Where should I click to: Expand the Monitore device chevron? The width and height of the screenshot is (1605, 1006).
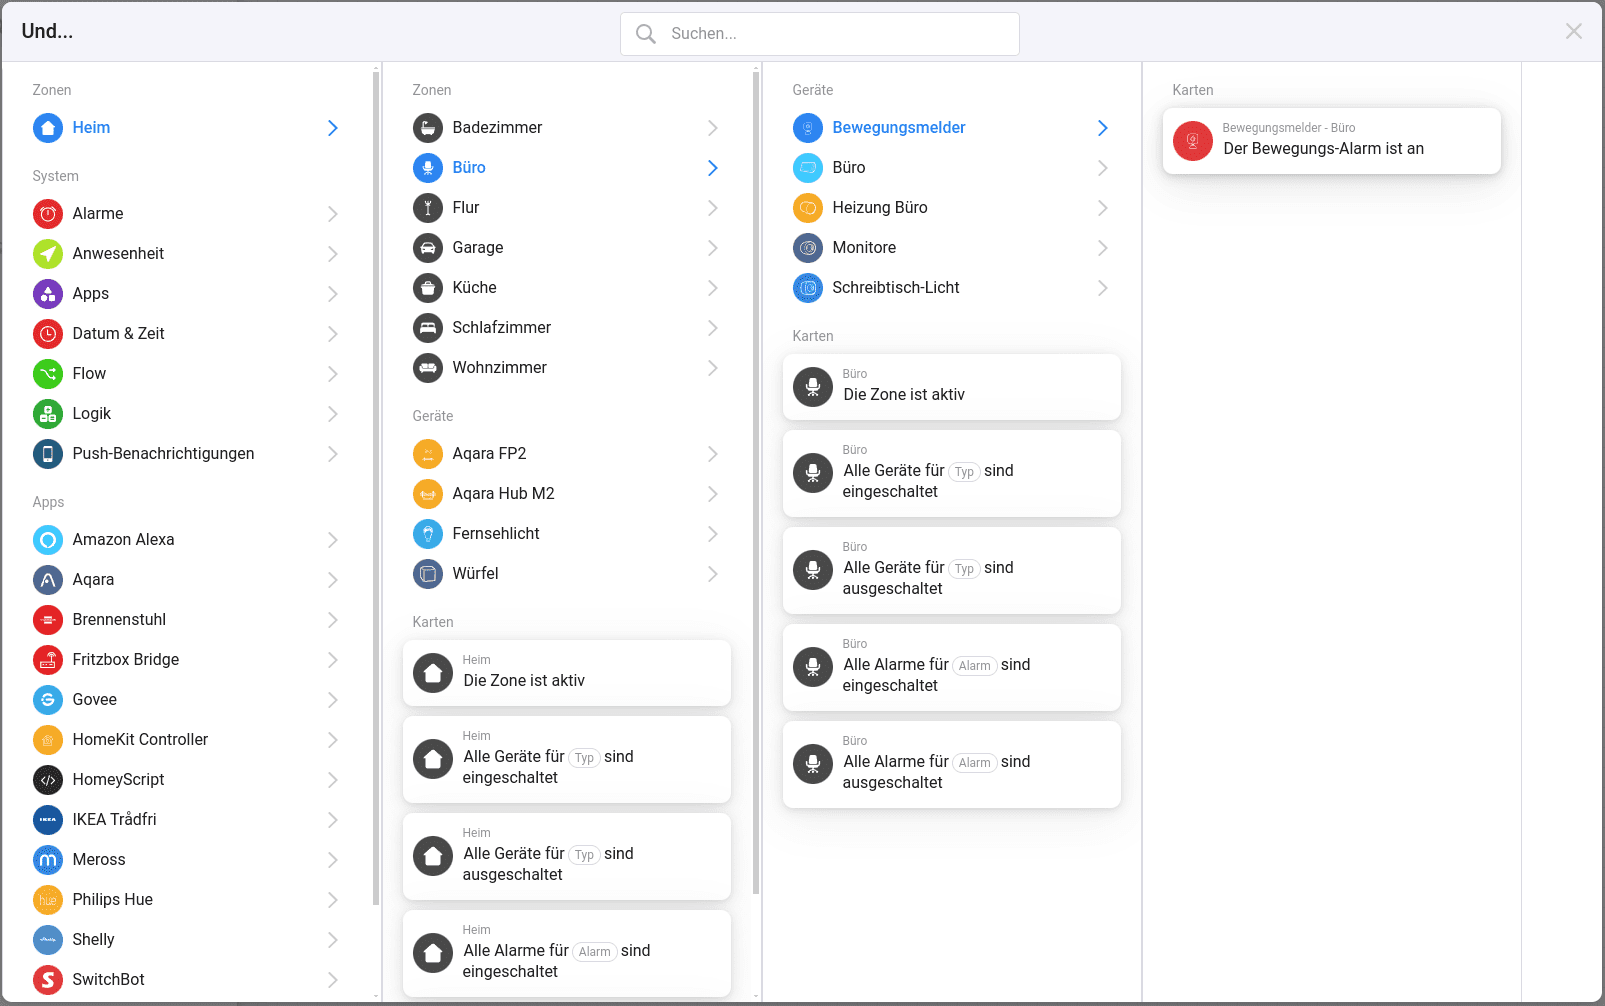click(1103, 248)
